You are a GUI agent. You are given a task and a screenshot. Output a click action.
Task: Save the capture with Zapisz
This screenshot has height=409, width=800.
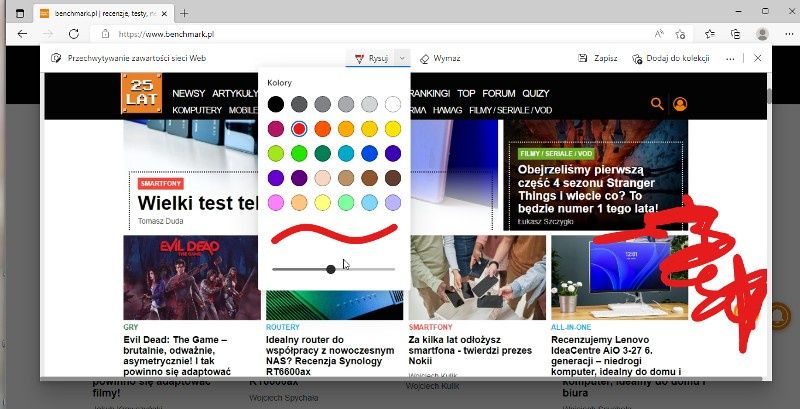coord(597,58)
